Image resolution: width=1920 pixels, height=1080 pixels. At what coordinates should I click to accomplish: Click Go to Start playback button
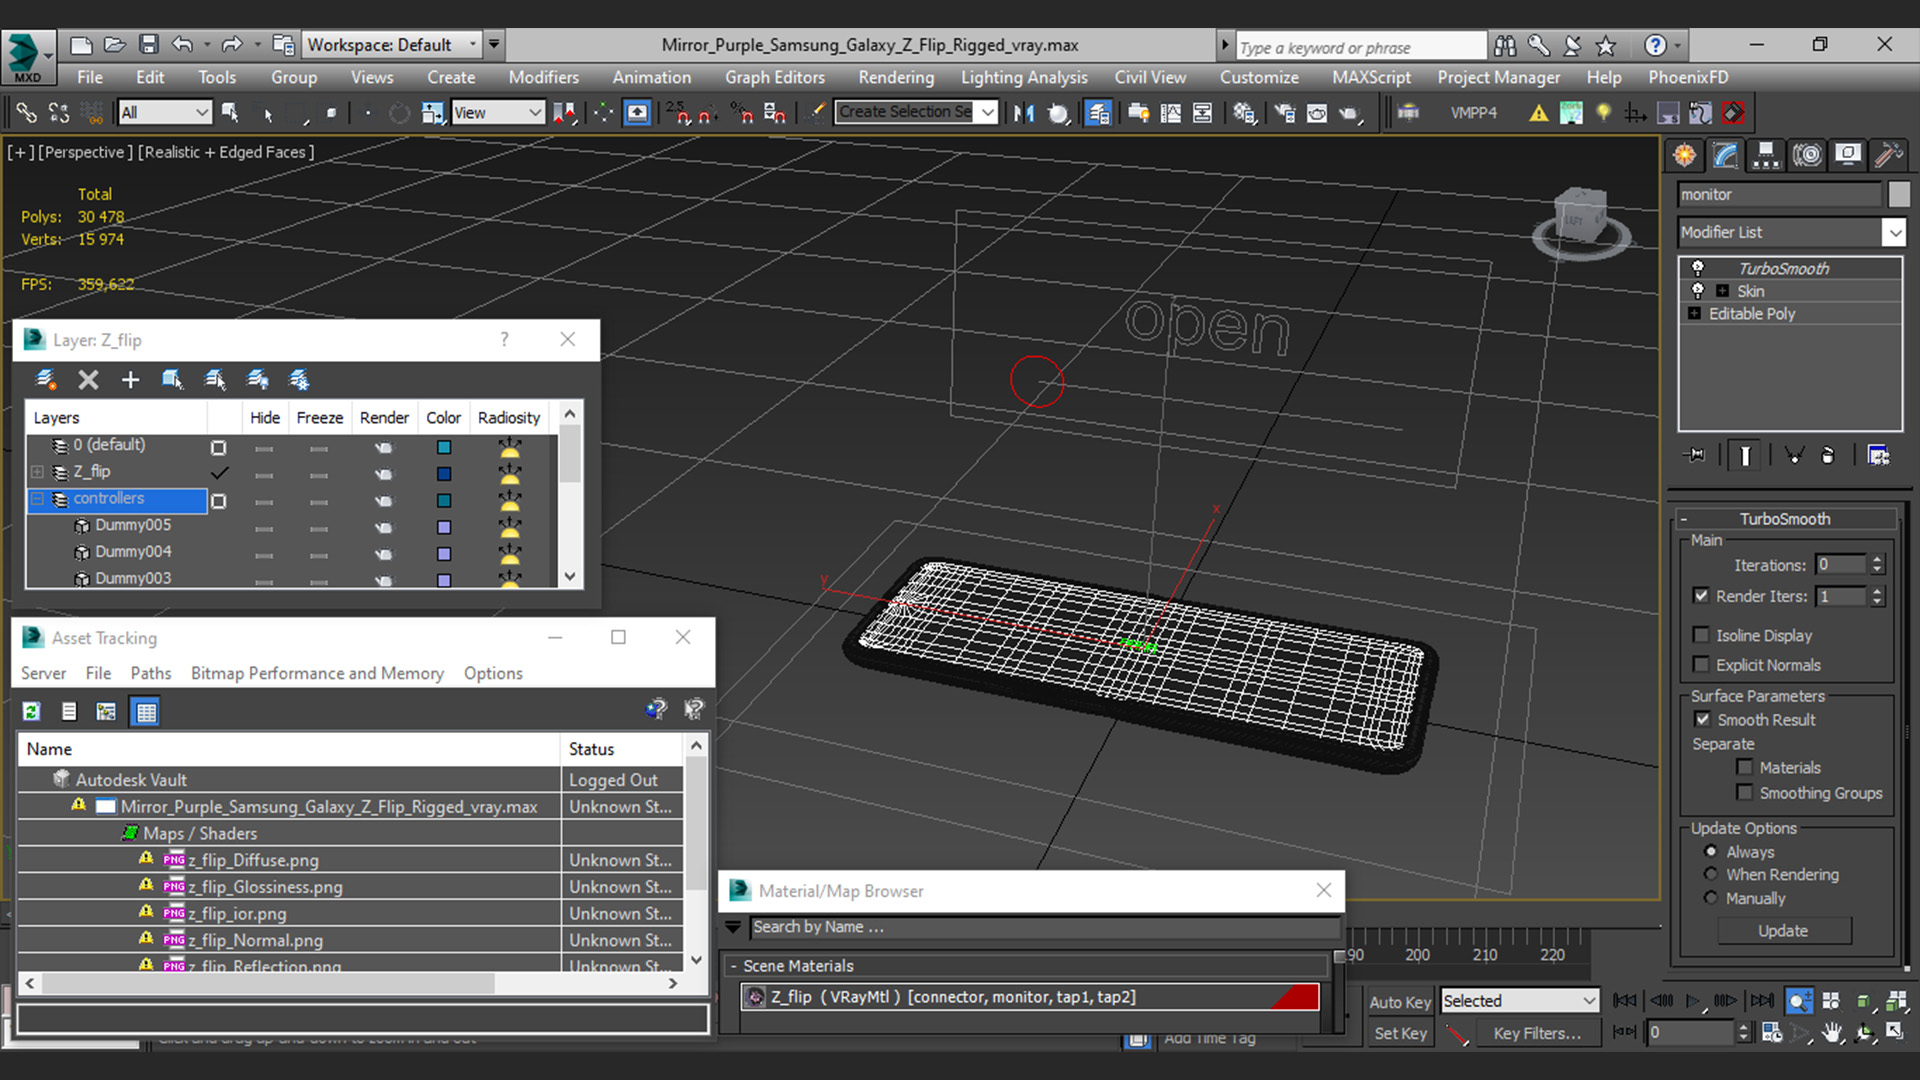click(x=1625, y=1000)
